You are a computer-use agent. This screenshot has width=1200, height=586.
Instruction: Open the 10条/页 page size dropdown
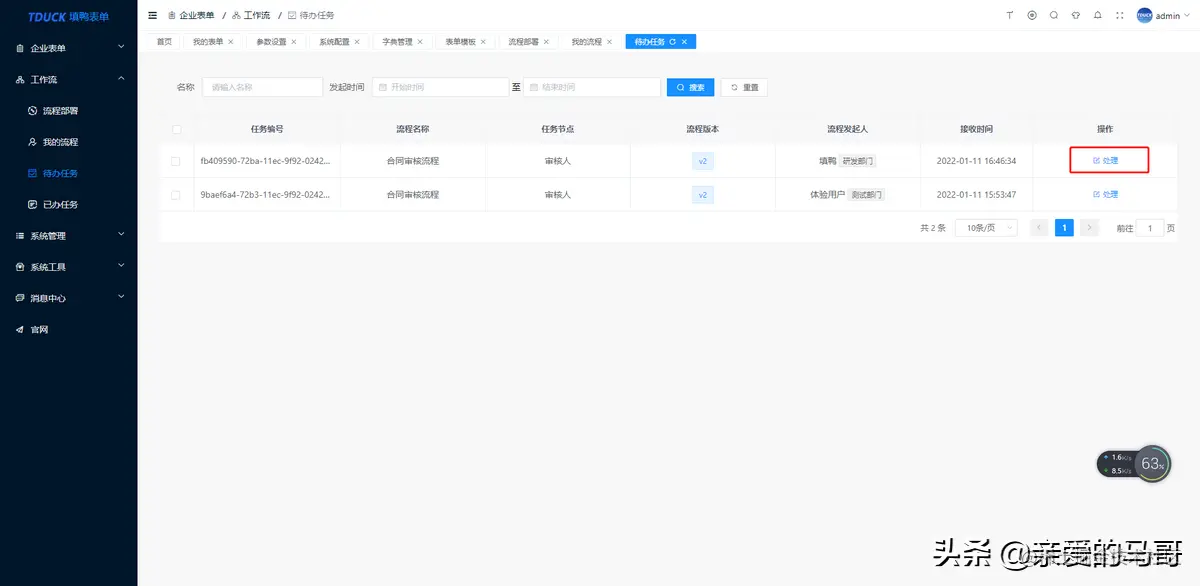[986, 227]
